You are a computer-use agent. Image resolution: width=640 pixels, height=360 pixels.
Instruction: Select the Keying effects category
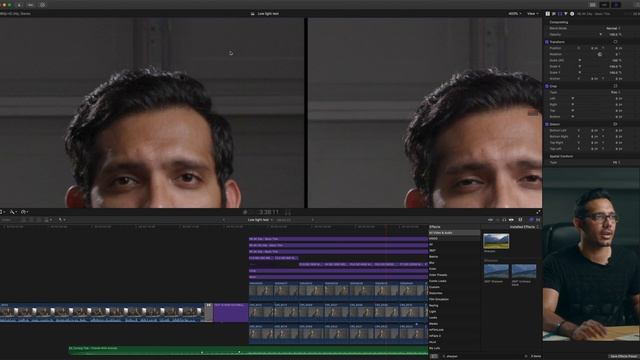pos(434,305)
